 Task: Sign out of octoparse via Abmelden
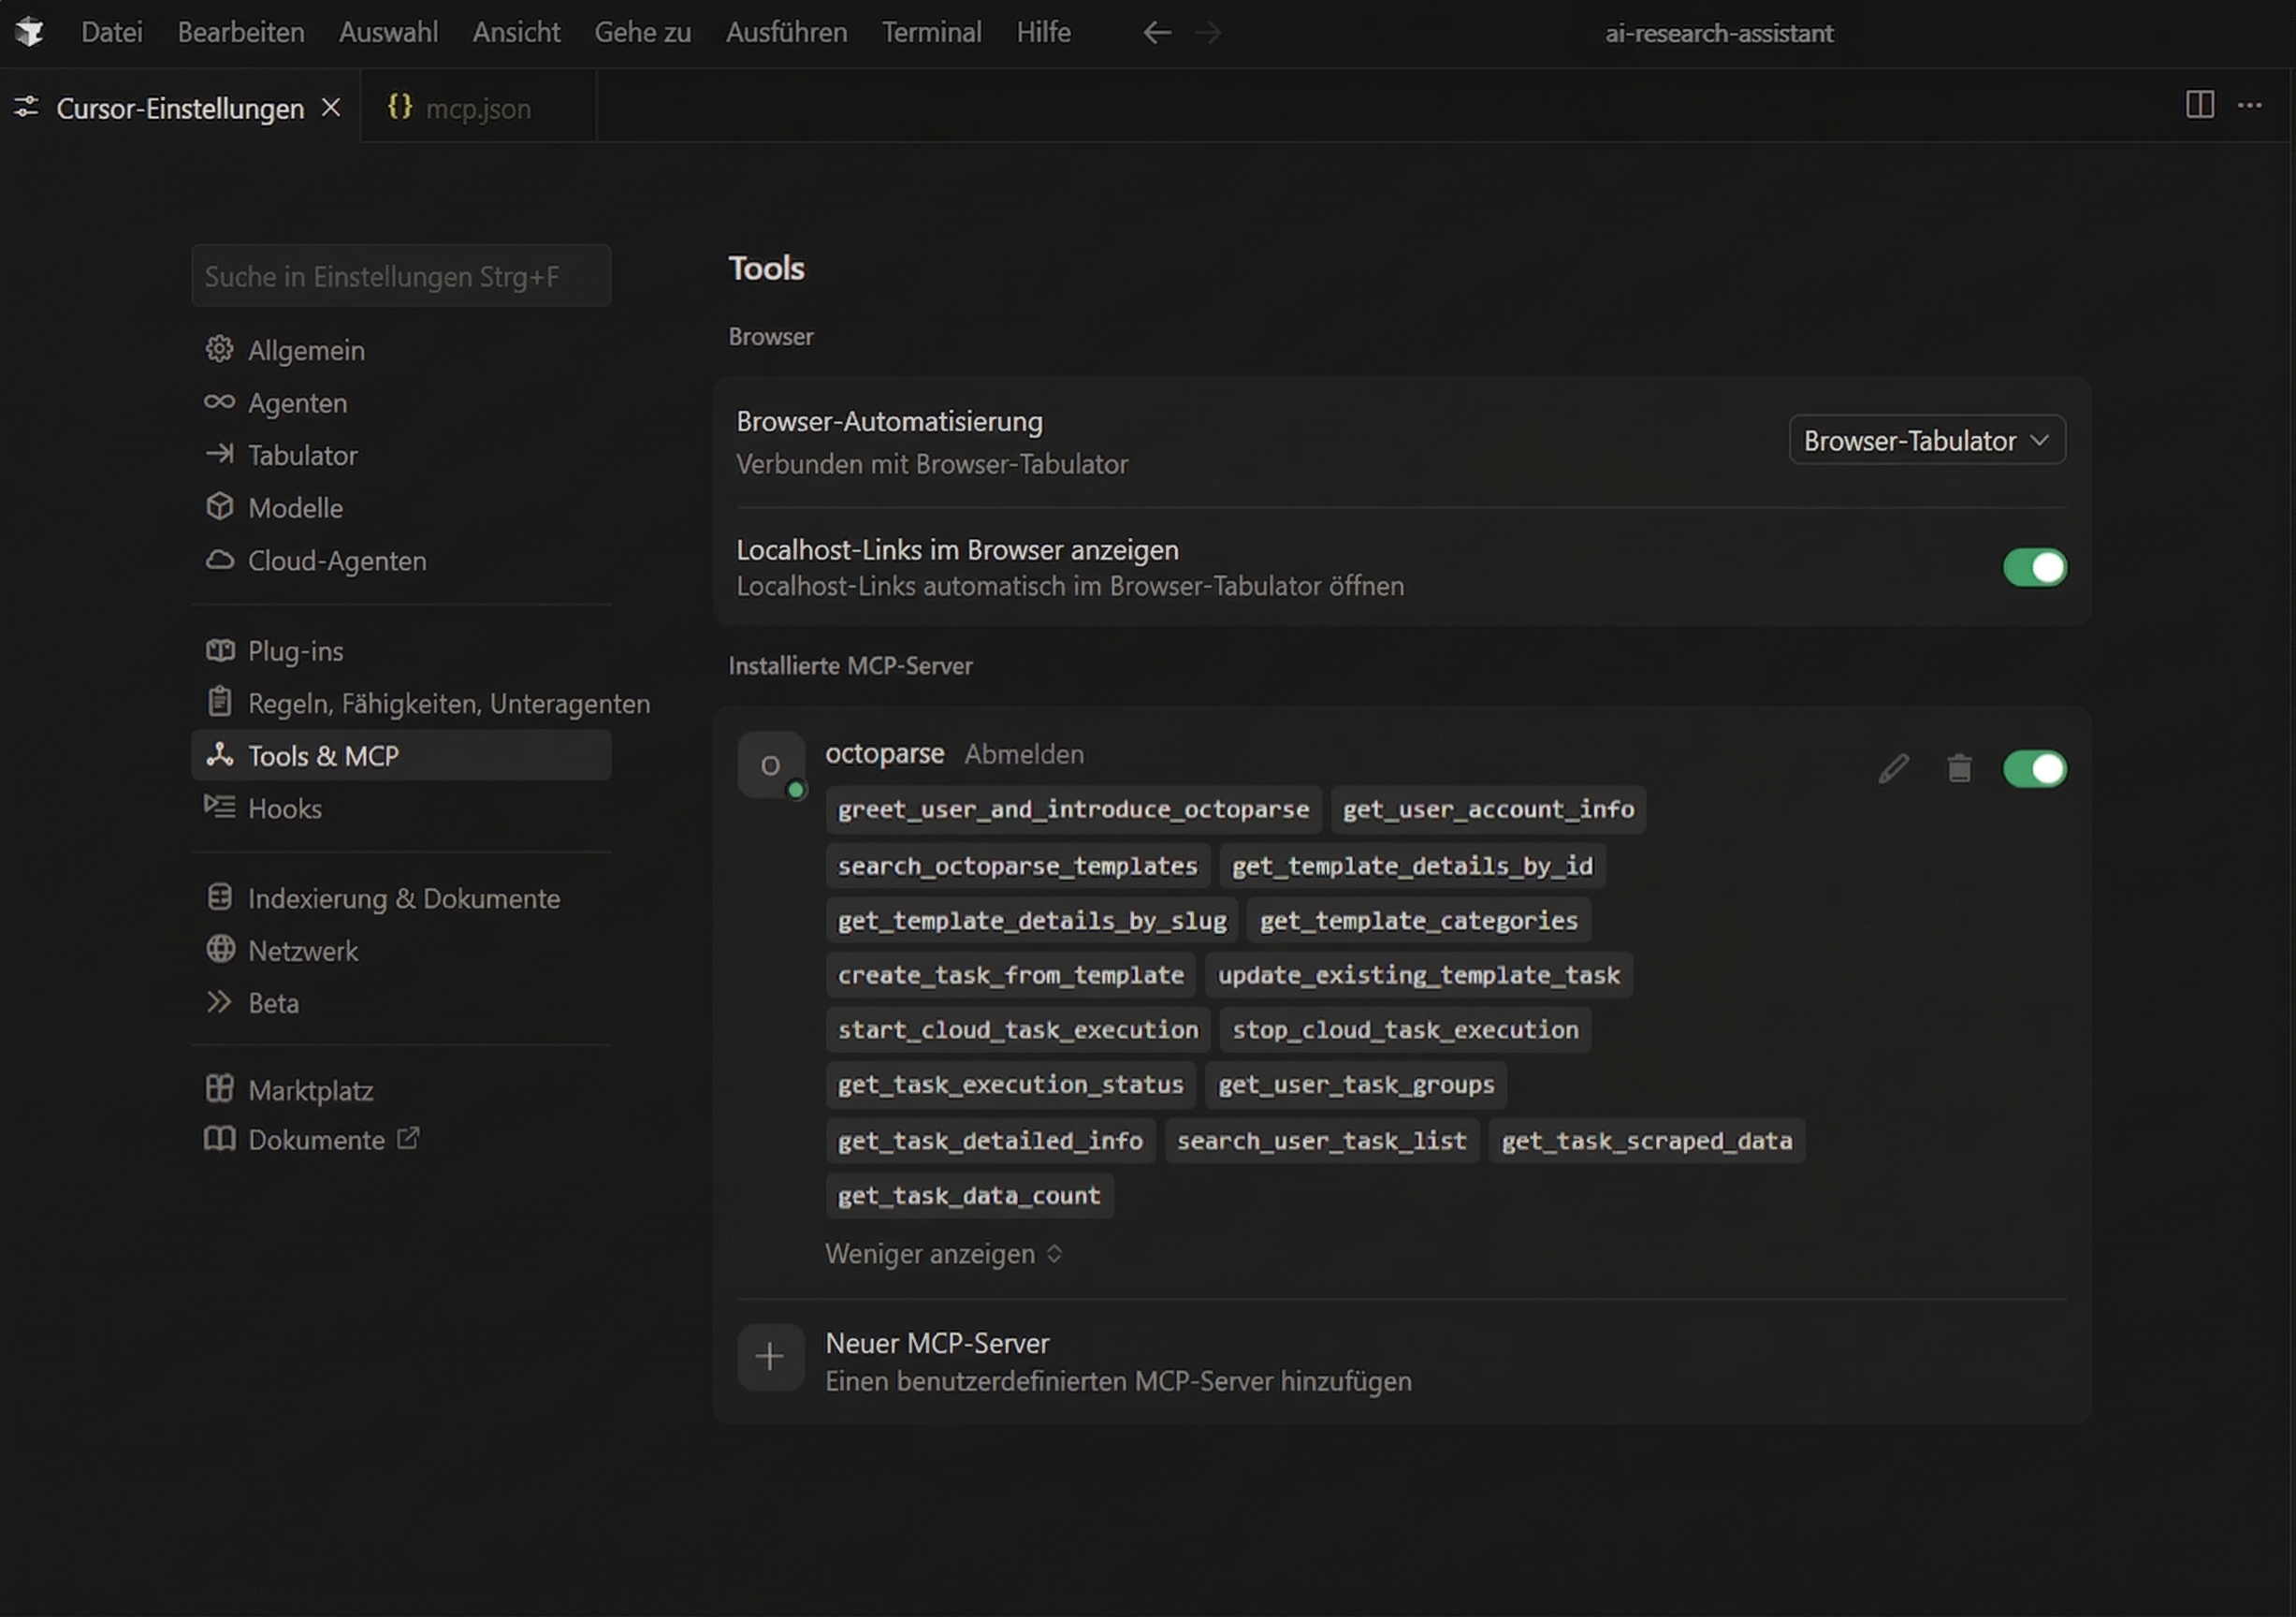coord(1024,754)
